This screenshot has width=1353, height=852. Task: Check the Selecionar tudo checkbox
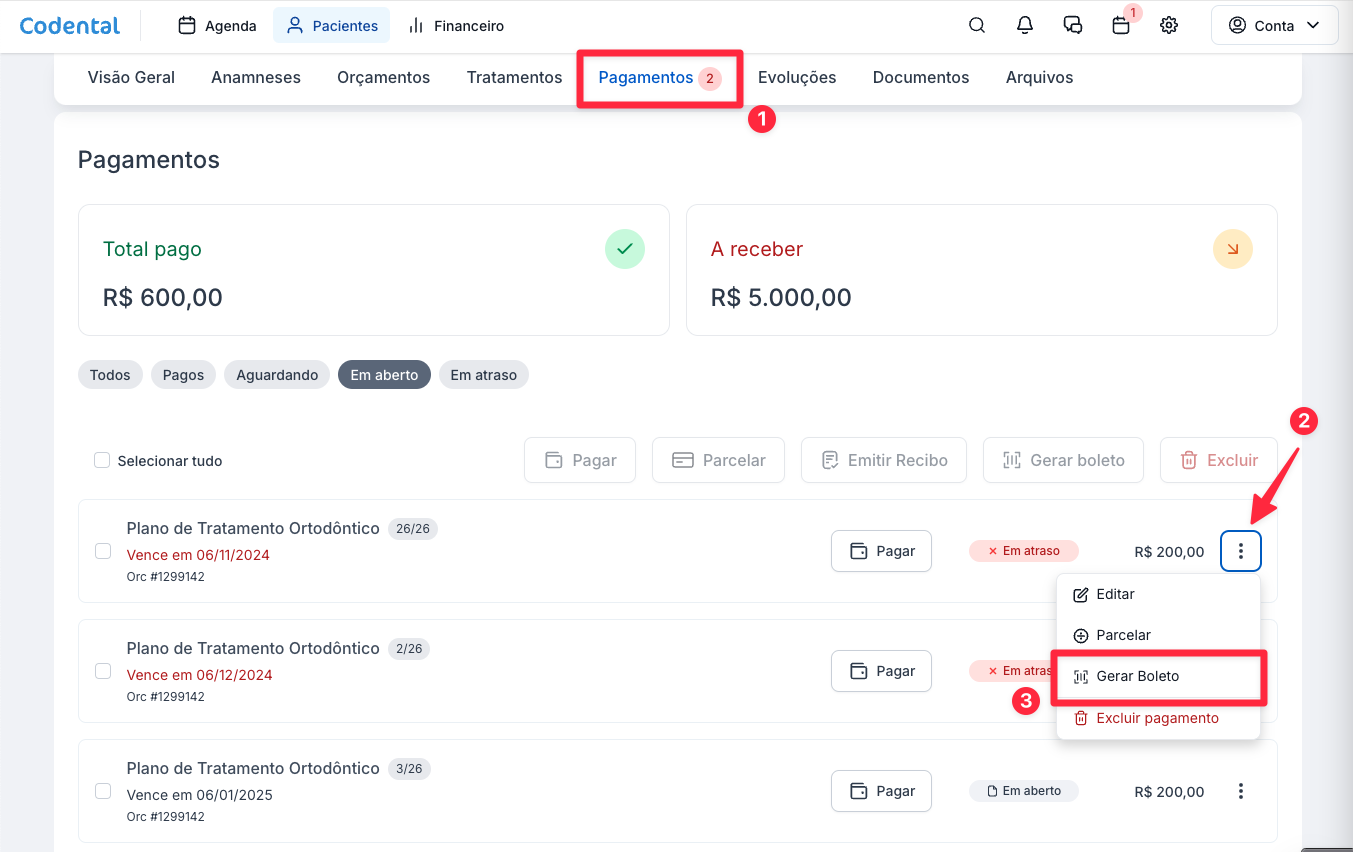click(102, 461)
